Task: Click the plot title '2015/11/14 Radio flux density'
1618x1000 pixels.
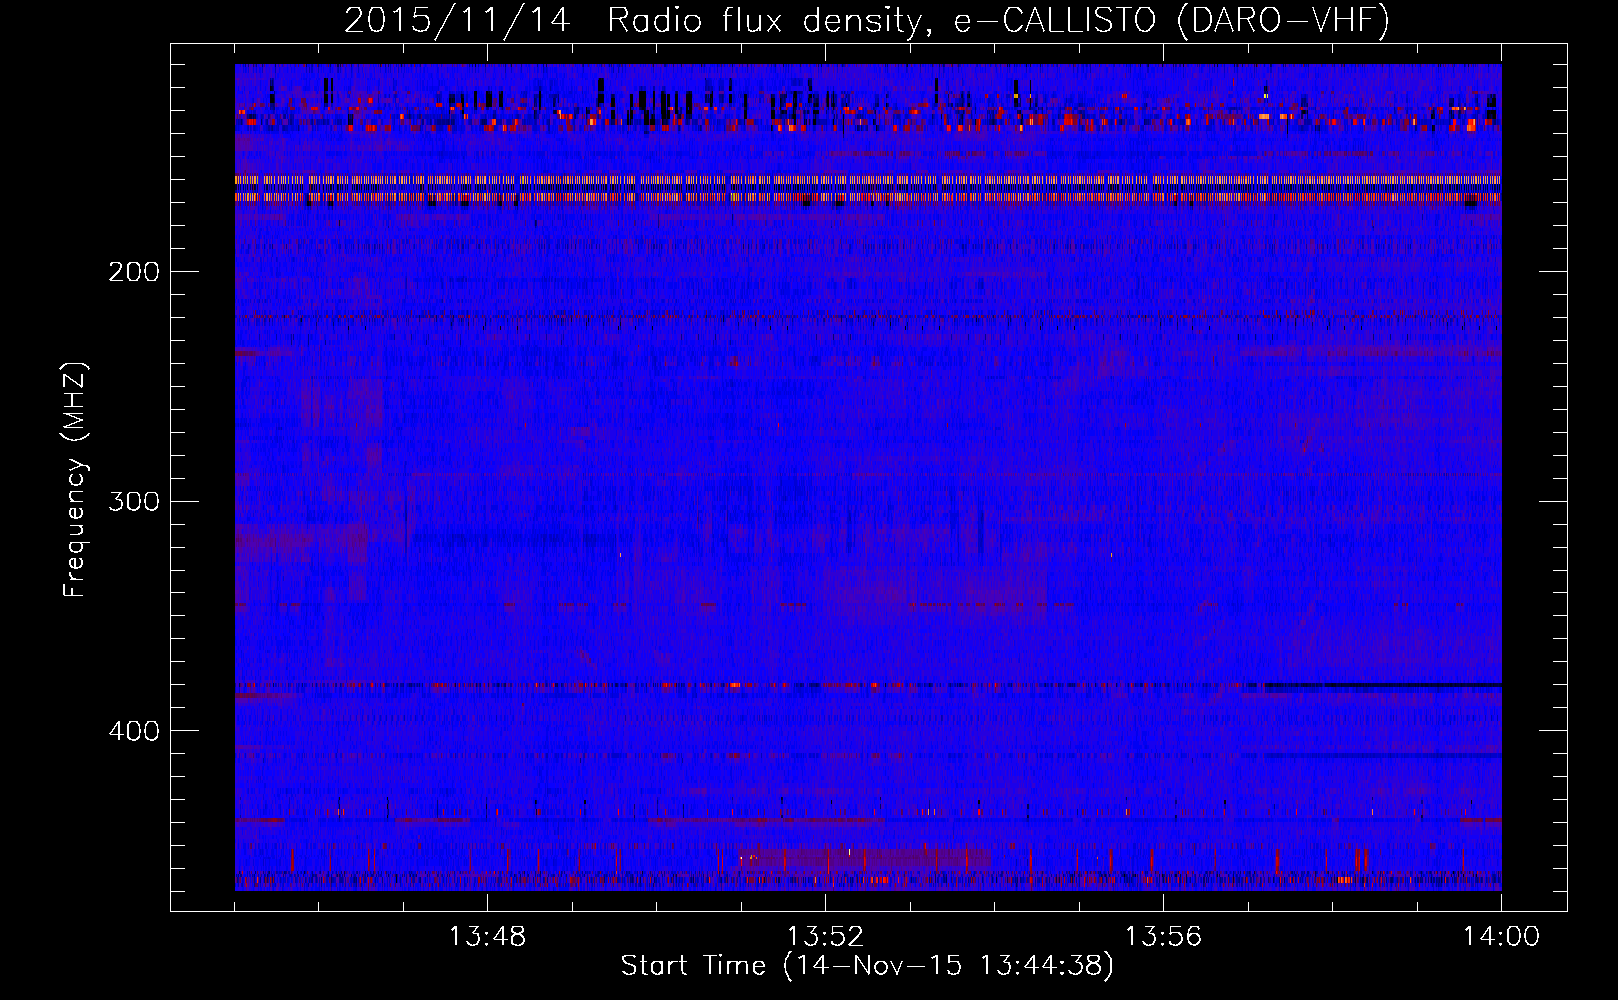Action: coord(867,20)
